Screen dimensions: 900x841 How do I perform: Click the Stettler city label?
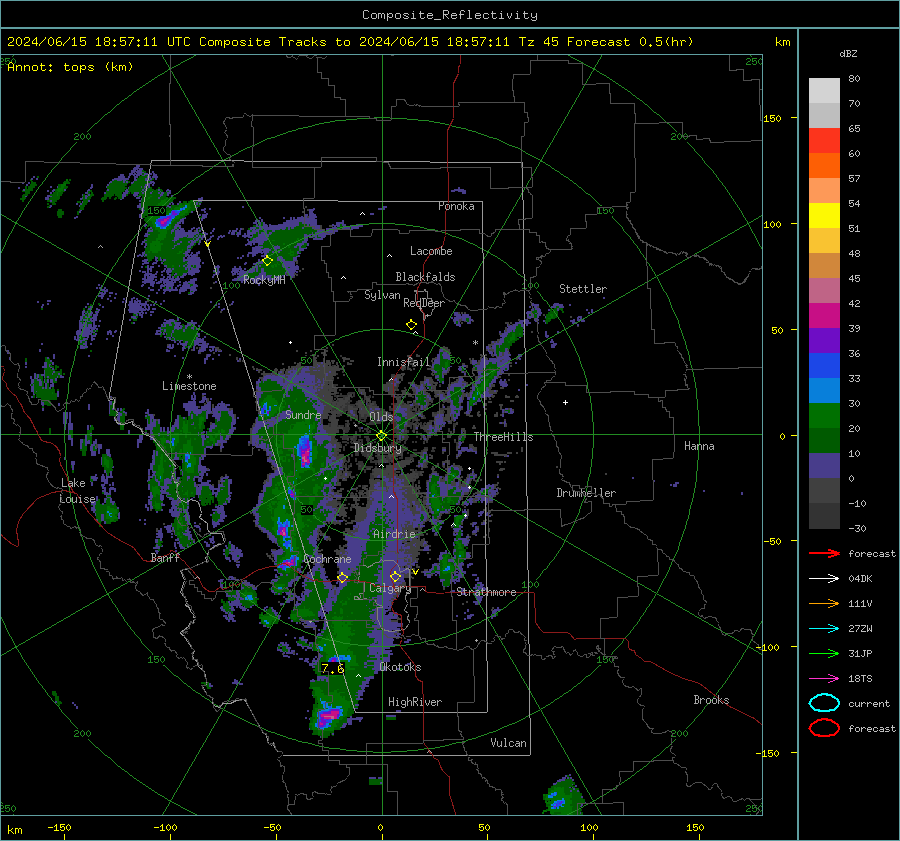pyautogui.click(x=583, y=289)
